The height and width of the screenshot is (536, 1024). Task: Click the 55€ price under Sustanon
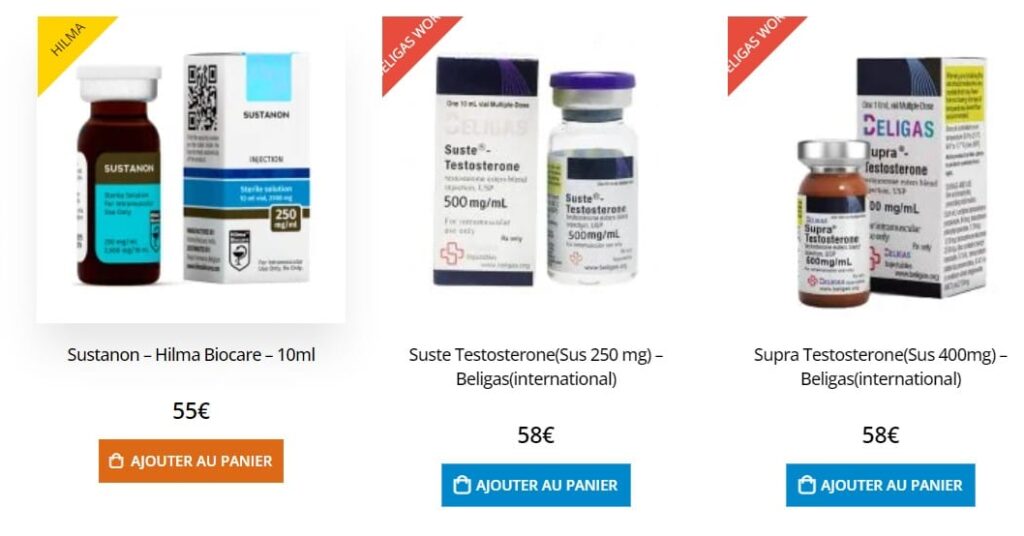click(191, 411)
